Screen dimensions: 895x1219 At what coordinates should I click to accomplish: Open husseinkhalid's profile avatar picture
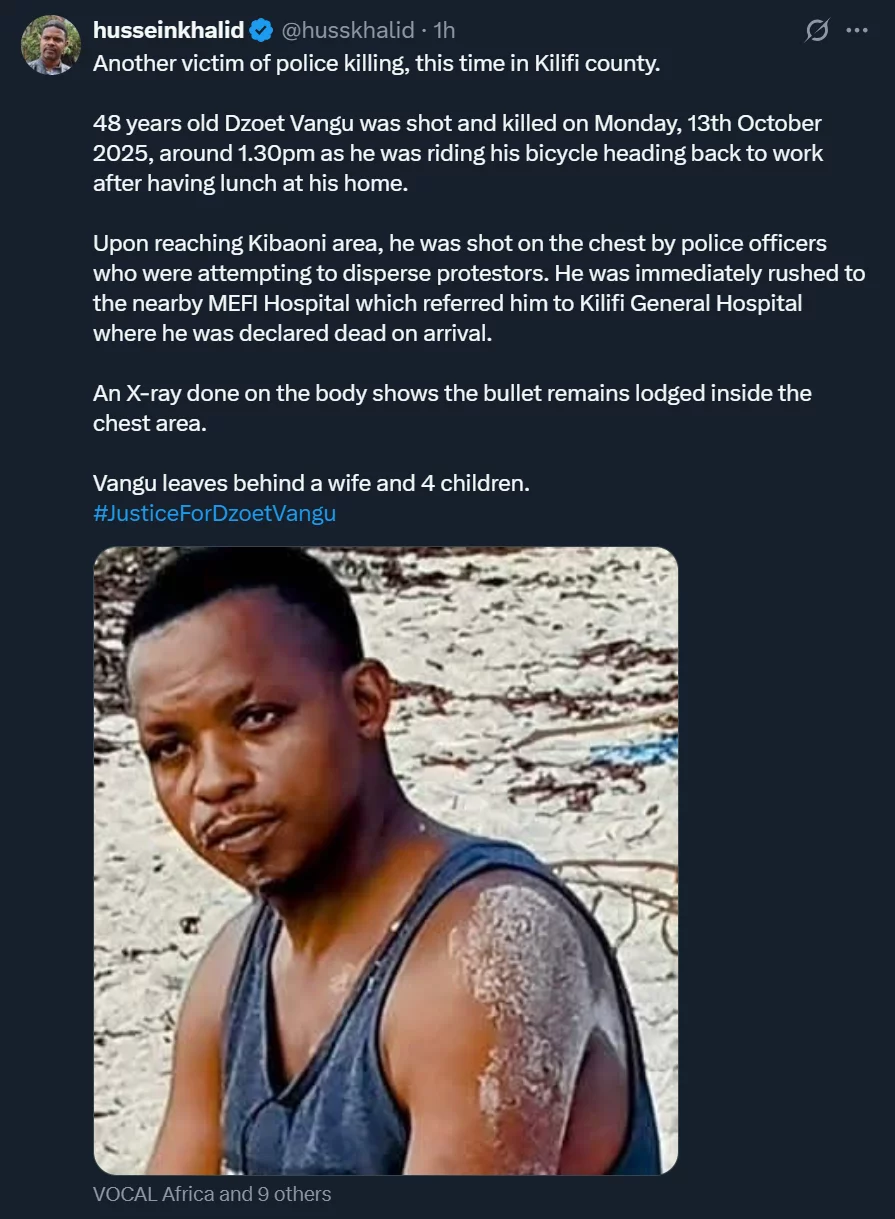click(x=49, y=44)
